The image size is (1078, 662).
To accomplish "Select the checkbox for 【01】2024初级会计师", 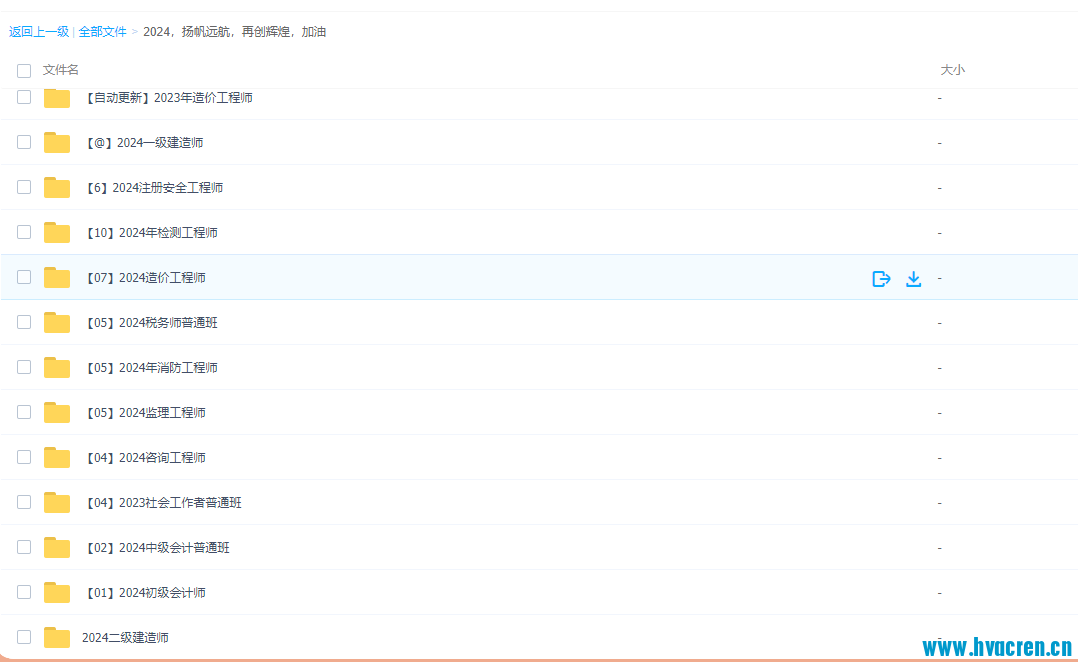I will pos(24,592).
